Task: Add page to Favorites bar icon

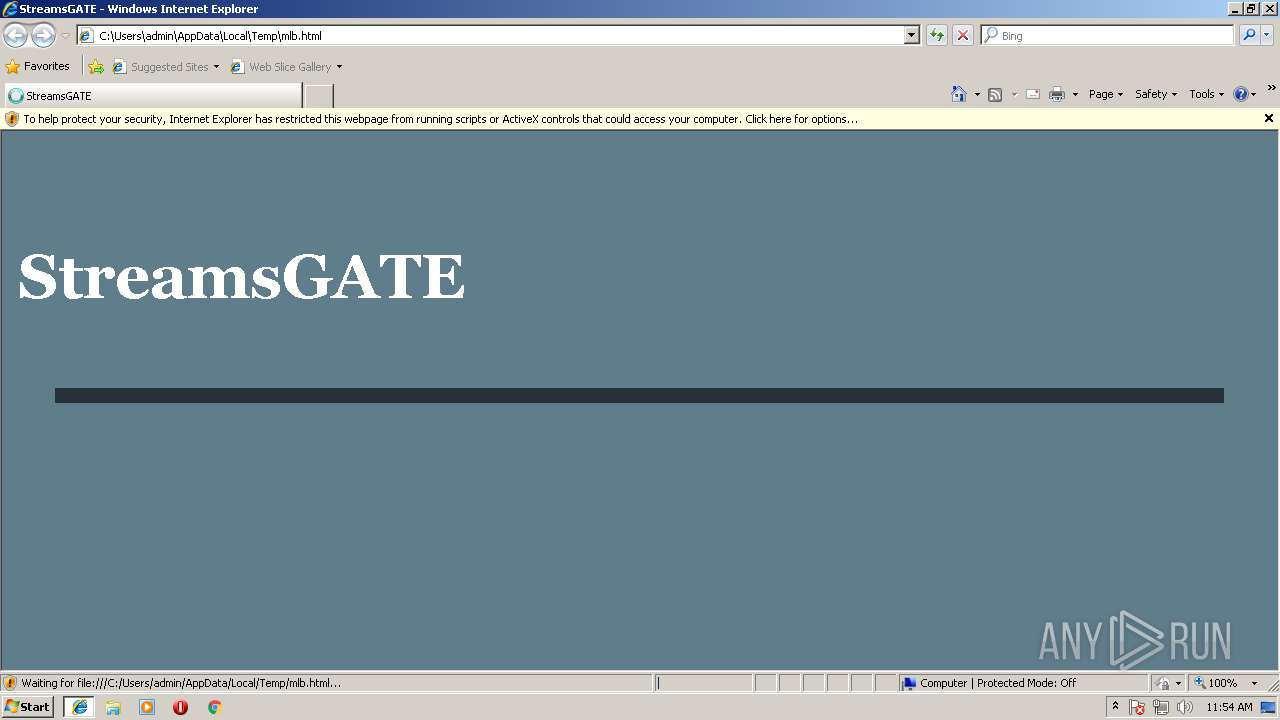Action: pyautogui.click(x=96, y=67)
